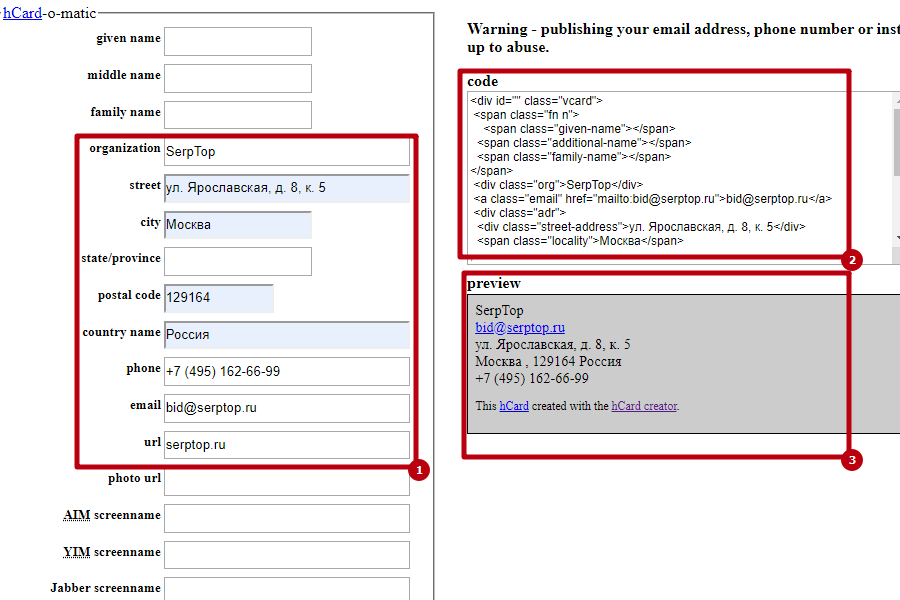Click the photo url input field
Screen dimensions: 900x600
tap(286, 481)
